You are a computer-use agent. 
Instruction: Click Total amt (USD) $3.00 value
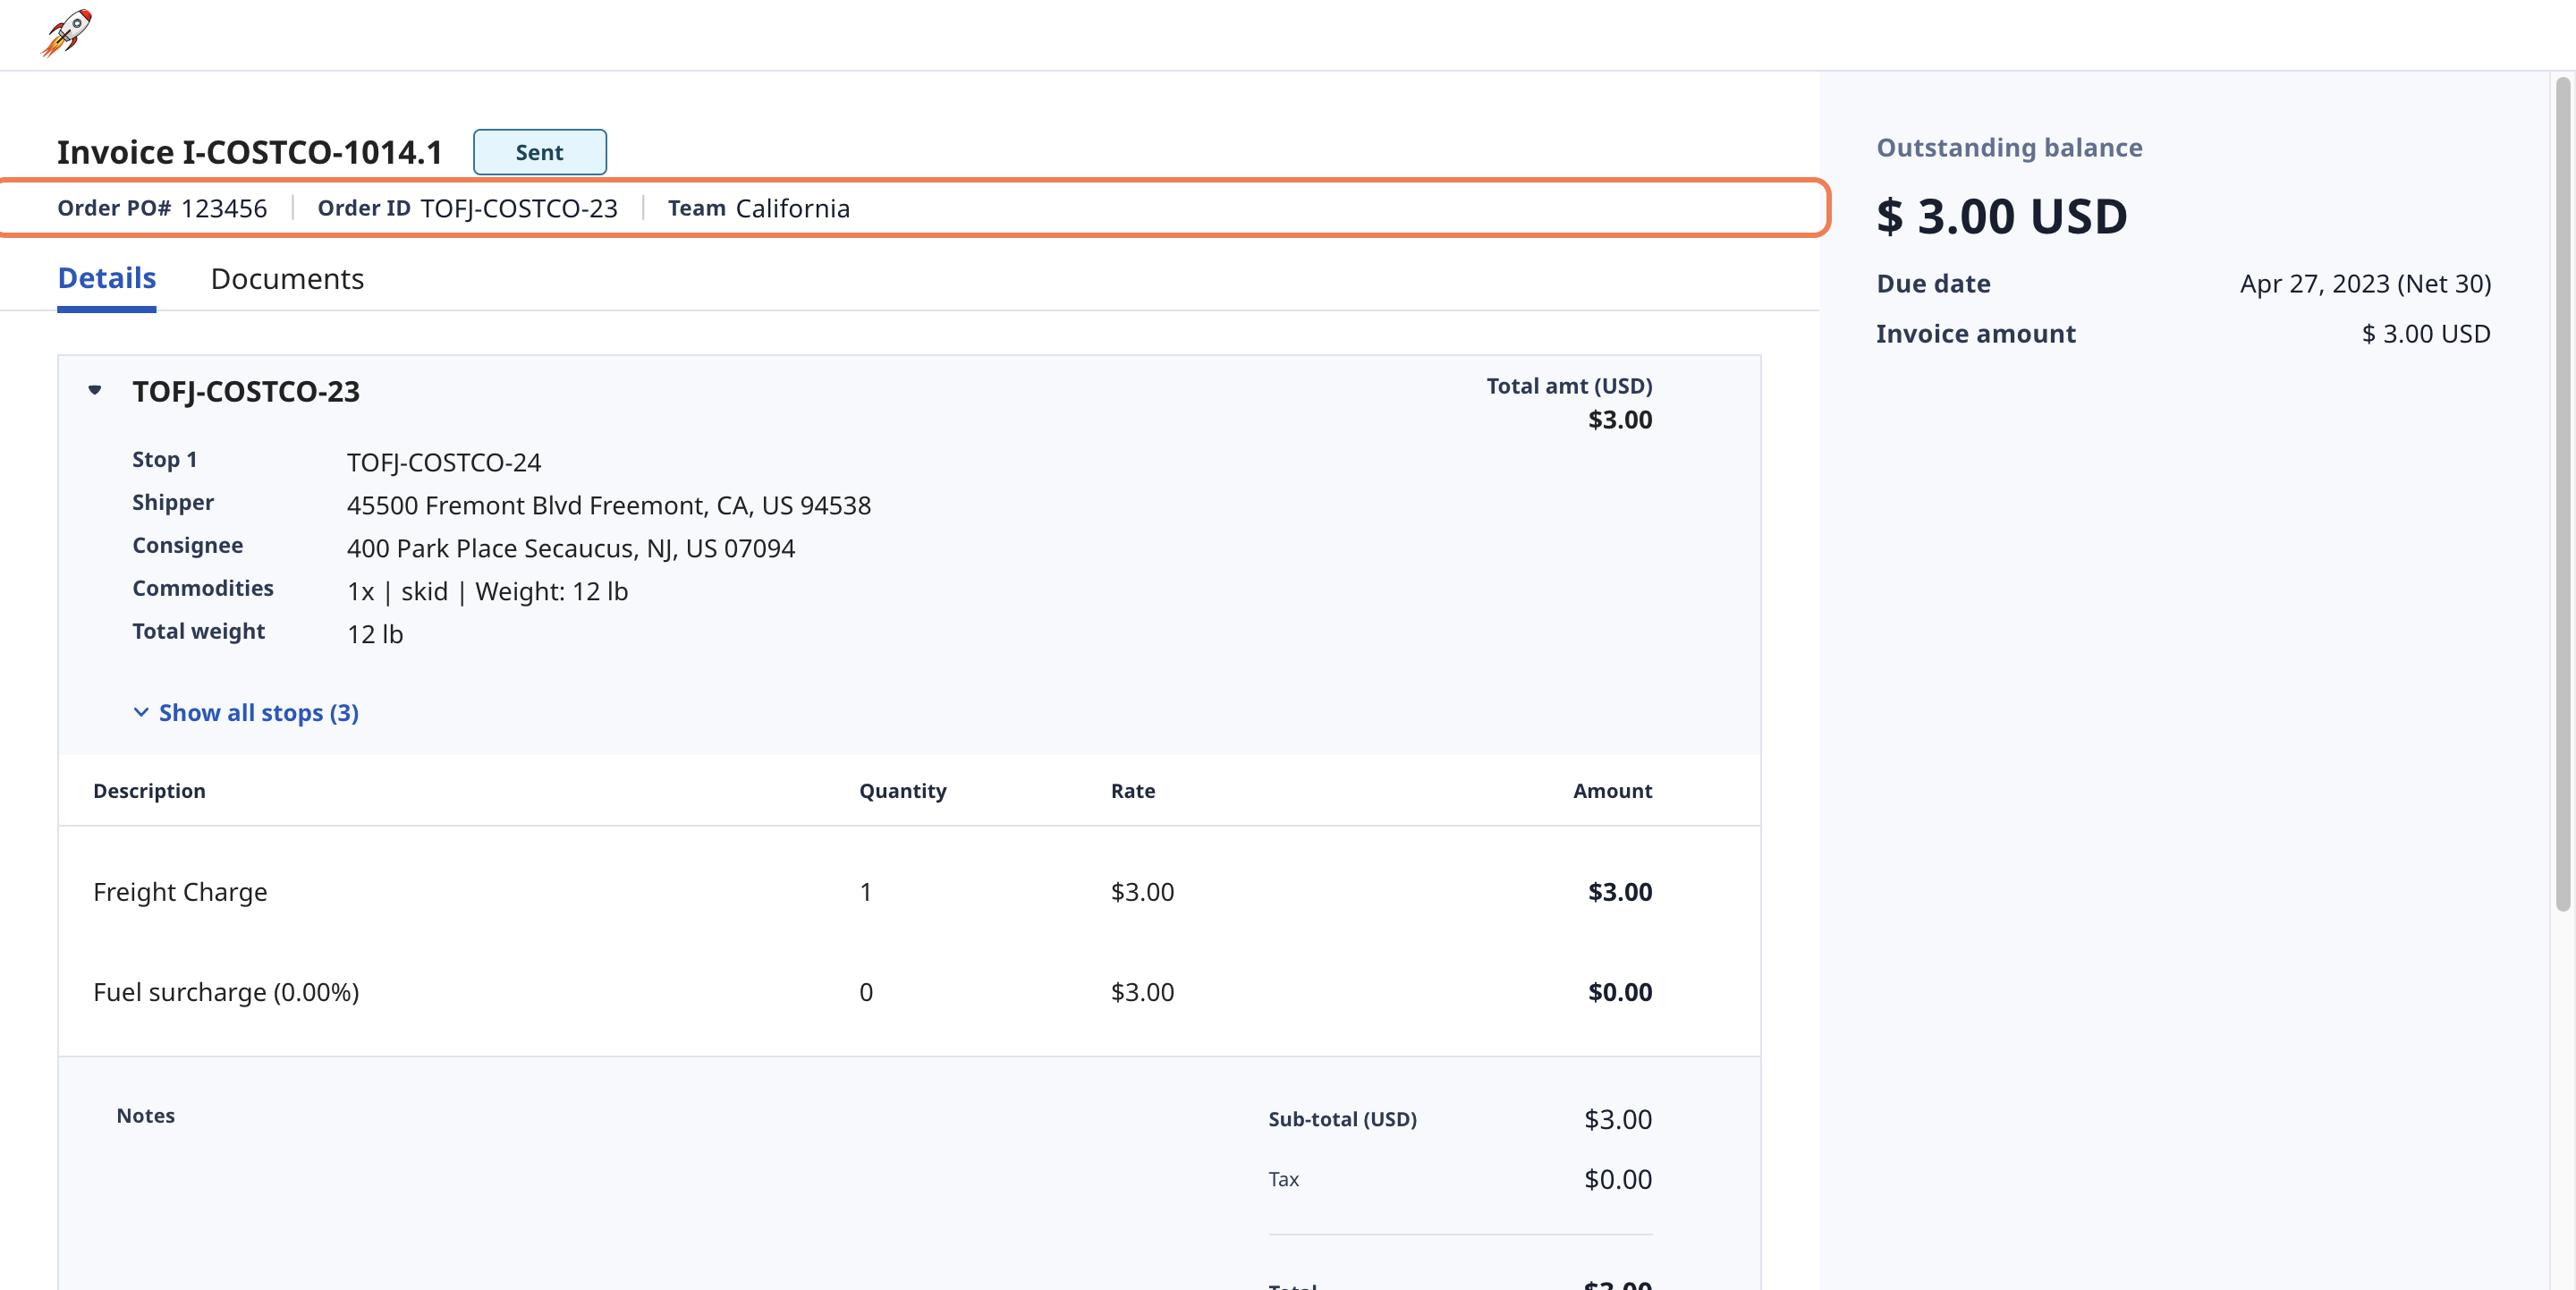pos(1620,419)
